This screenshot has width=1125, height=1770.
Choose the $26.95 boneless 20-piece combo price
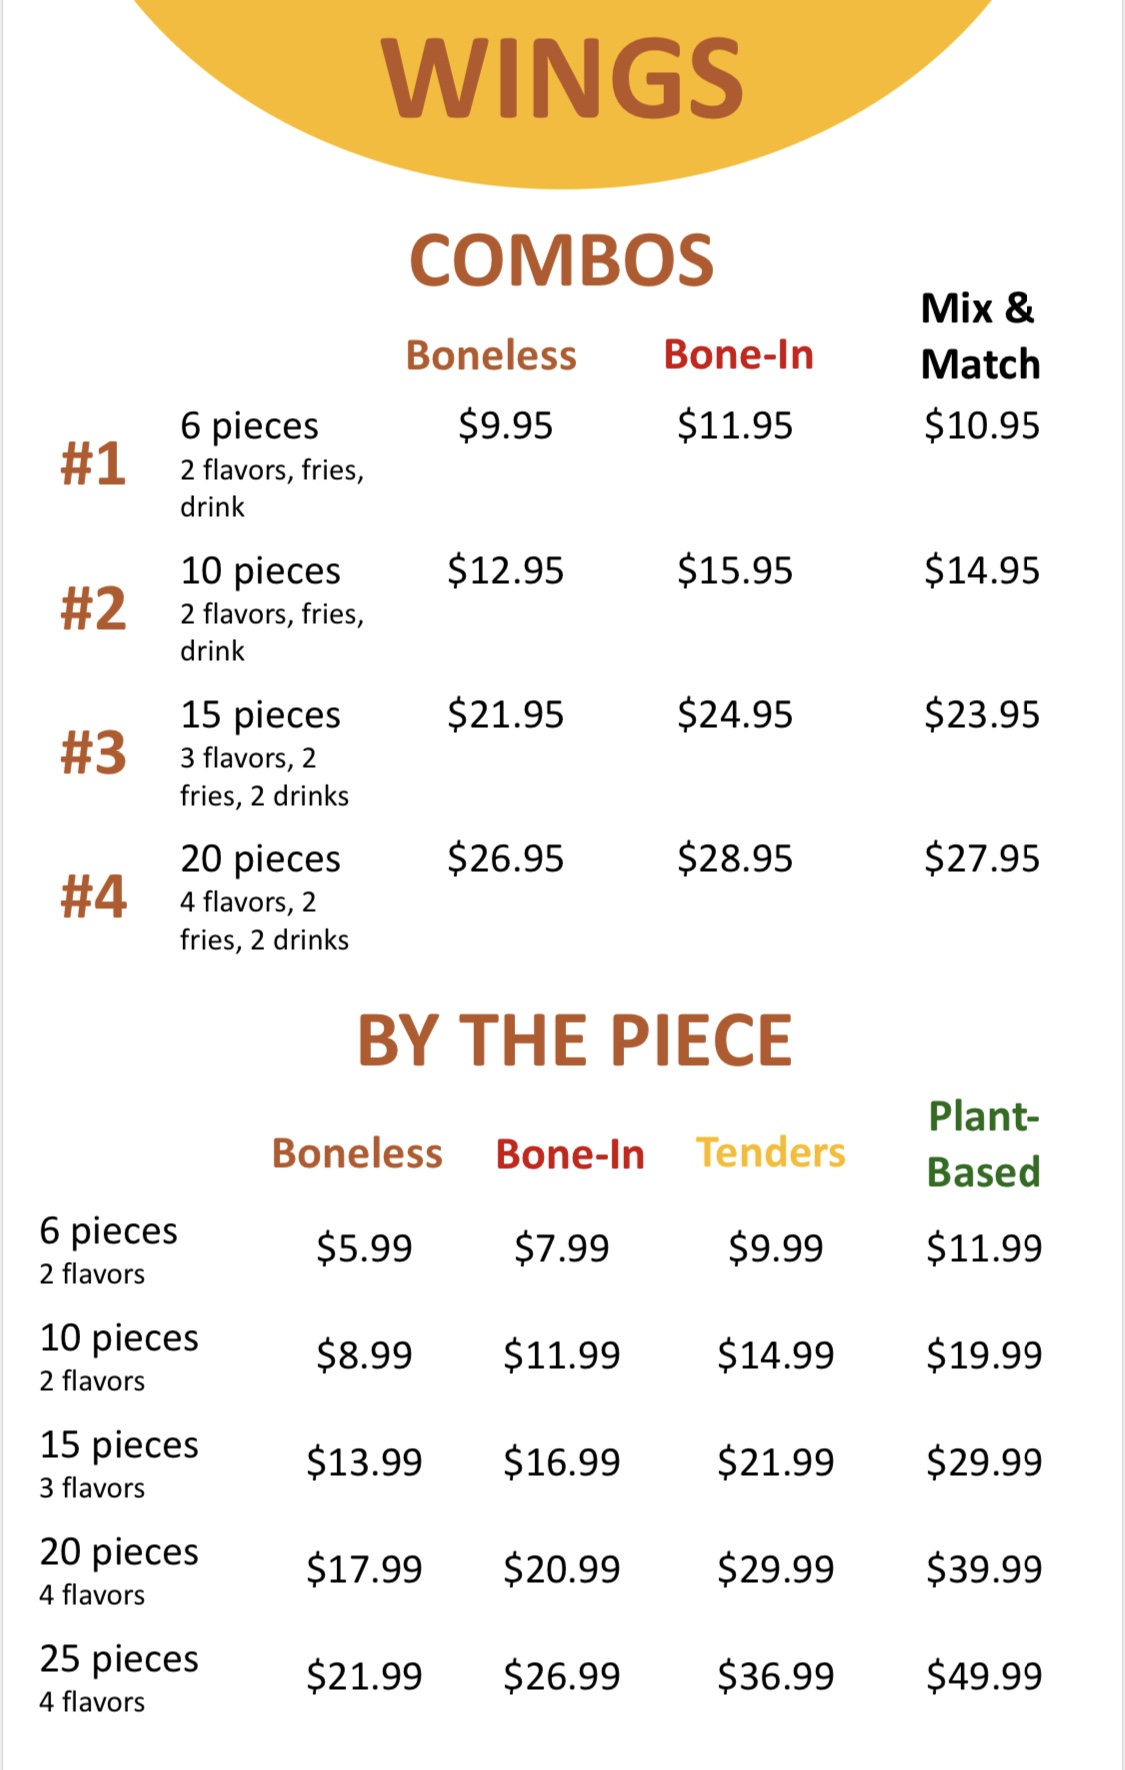(x=505, y=859)
